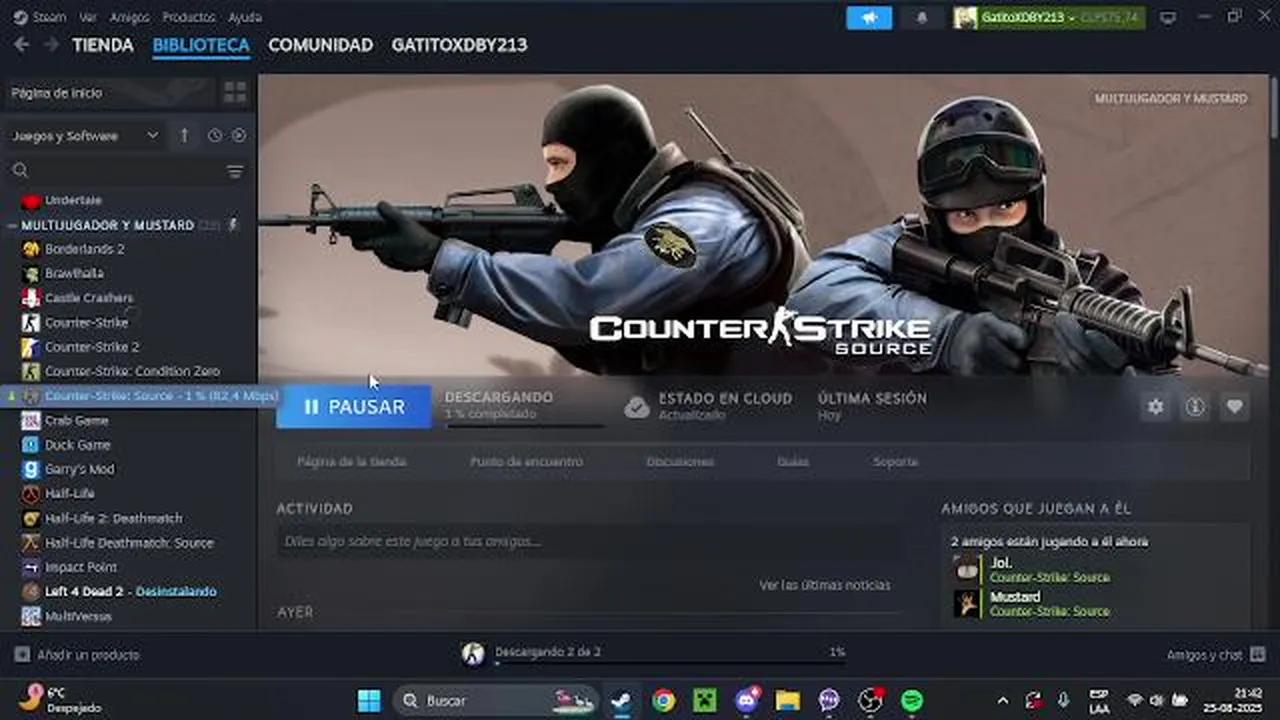Open Discord from the taskbar
Image resolution: width=1280 pixels, height=720 pixels.
[747, 700]
